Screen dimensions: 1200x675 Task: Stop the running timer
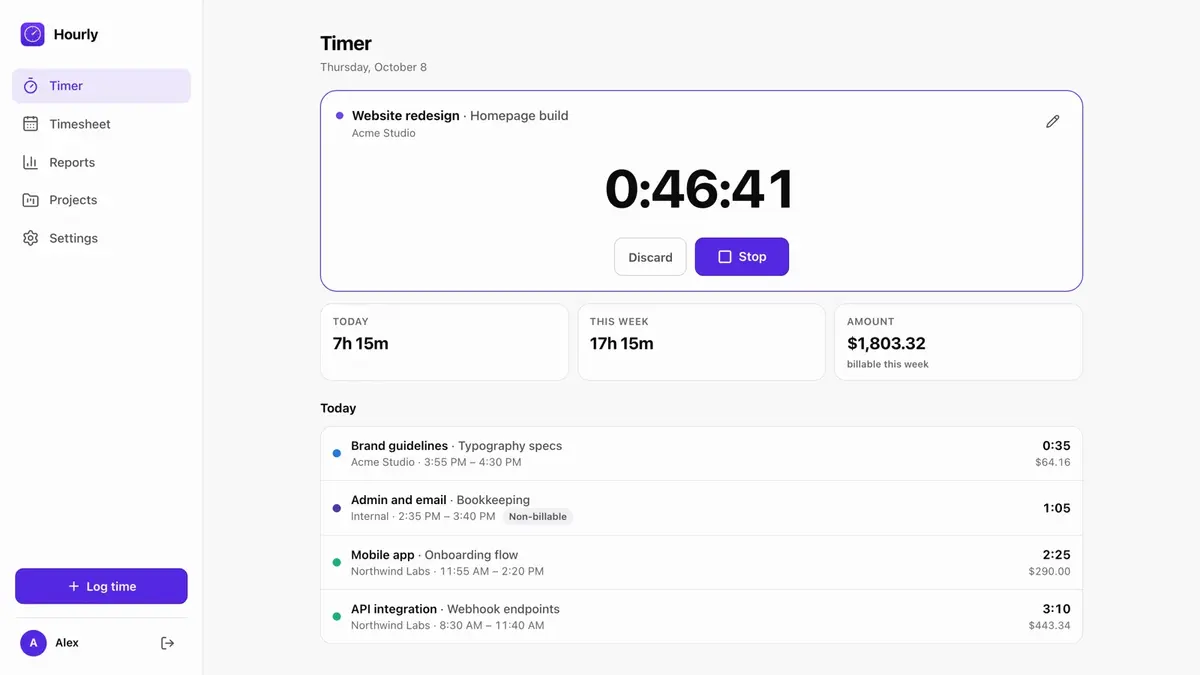(x=742, y=257)
